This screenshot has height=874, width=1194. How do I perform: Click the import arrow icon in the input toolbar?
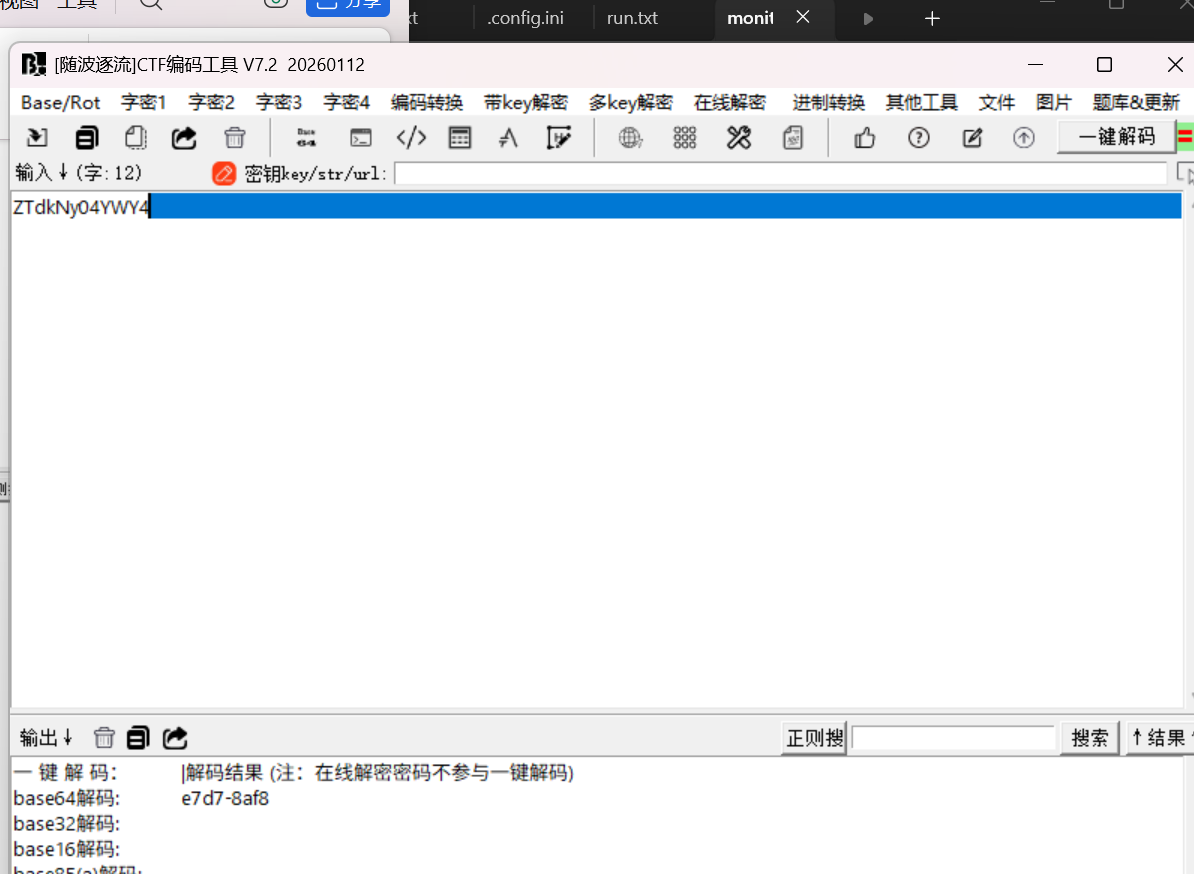[36, 138]
